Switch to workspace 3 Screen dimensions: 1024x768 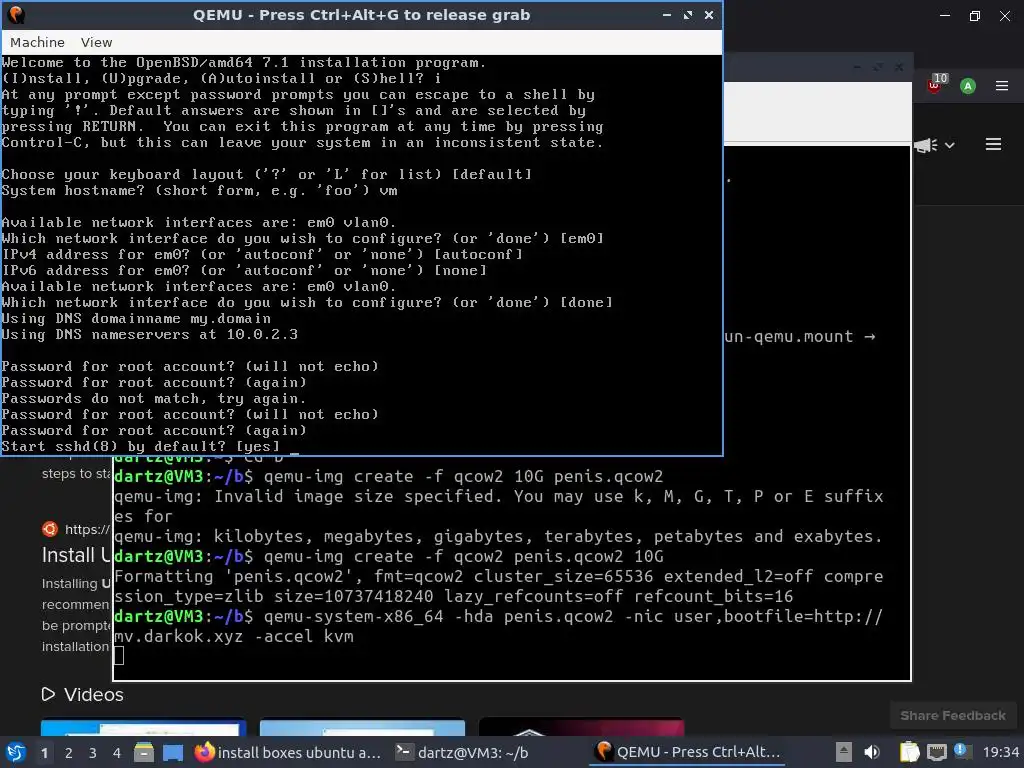click(92, 753)
